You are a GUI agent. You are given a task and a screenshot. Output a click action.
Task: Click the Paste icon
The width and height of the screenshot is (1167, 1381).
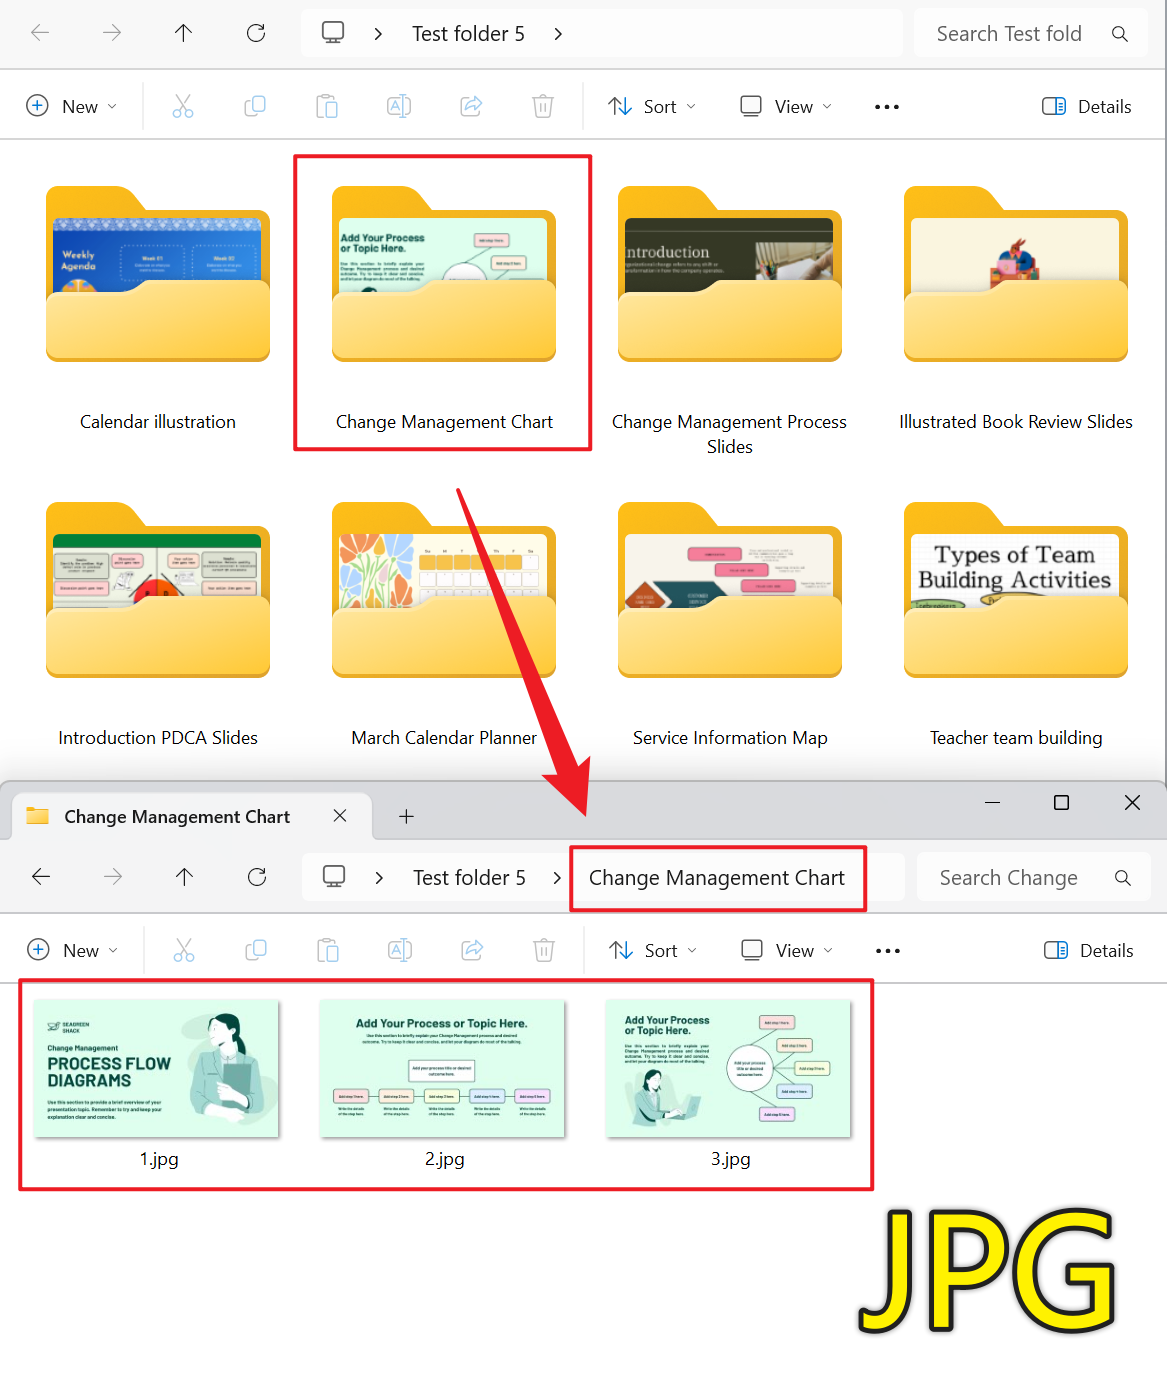pyautogui.click(x=327, y=106)
